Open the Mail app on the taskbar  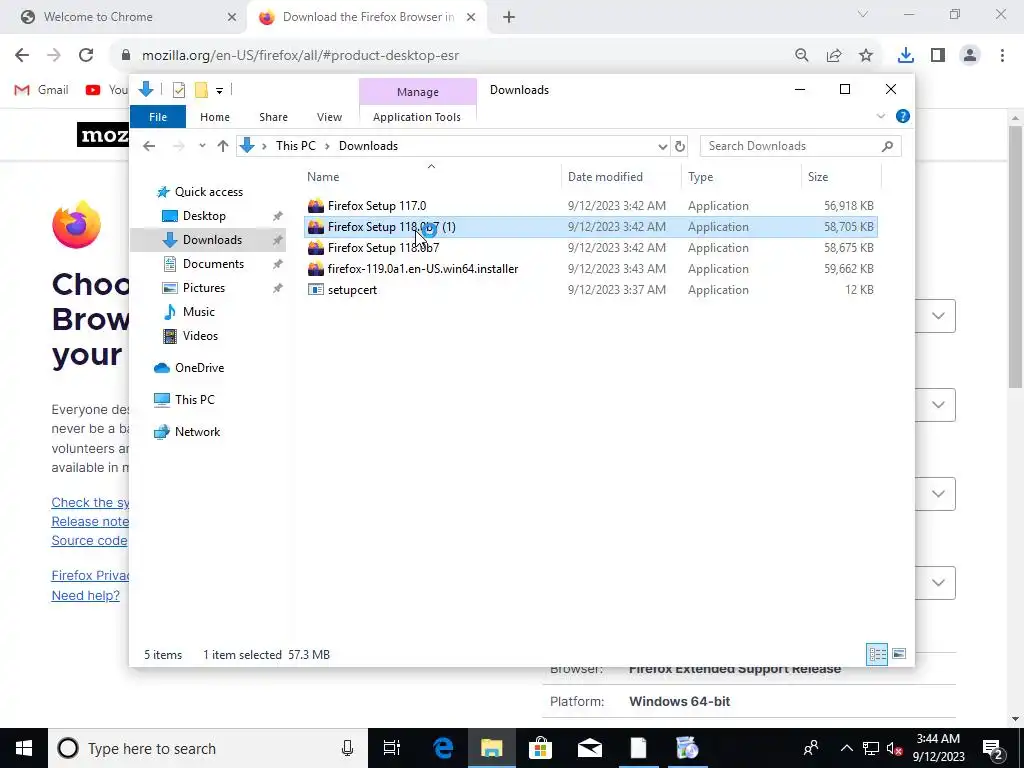point(589,748)
